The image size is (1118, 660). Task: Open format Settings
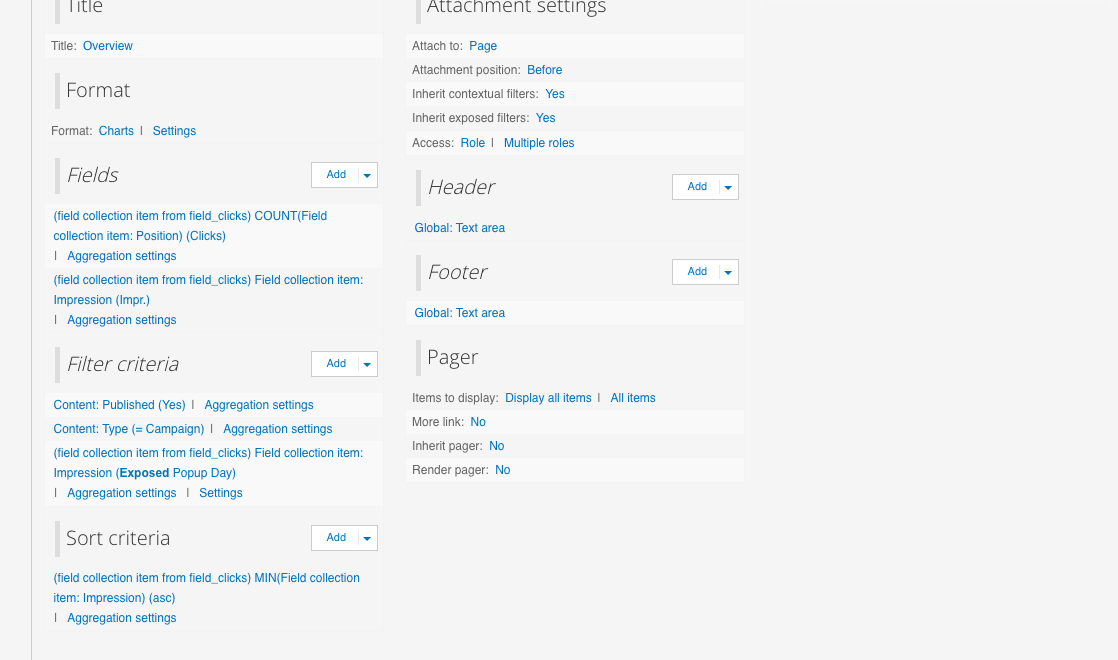click(x=174, y=130)
